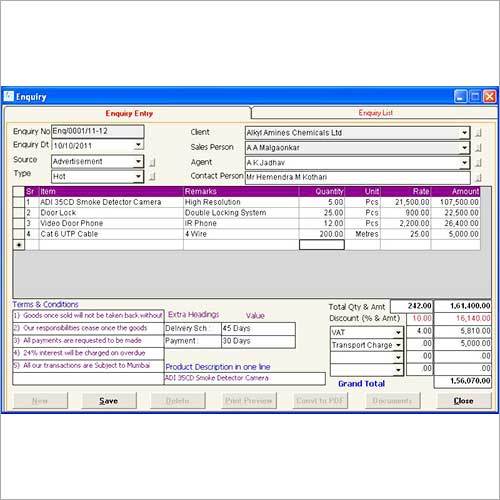Image resolution: width=500 pixels, height=500 pixels.
Task: Click the small button next to Agent field
Action: pyautogui.click(x=478, y=163)
